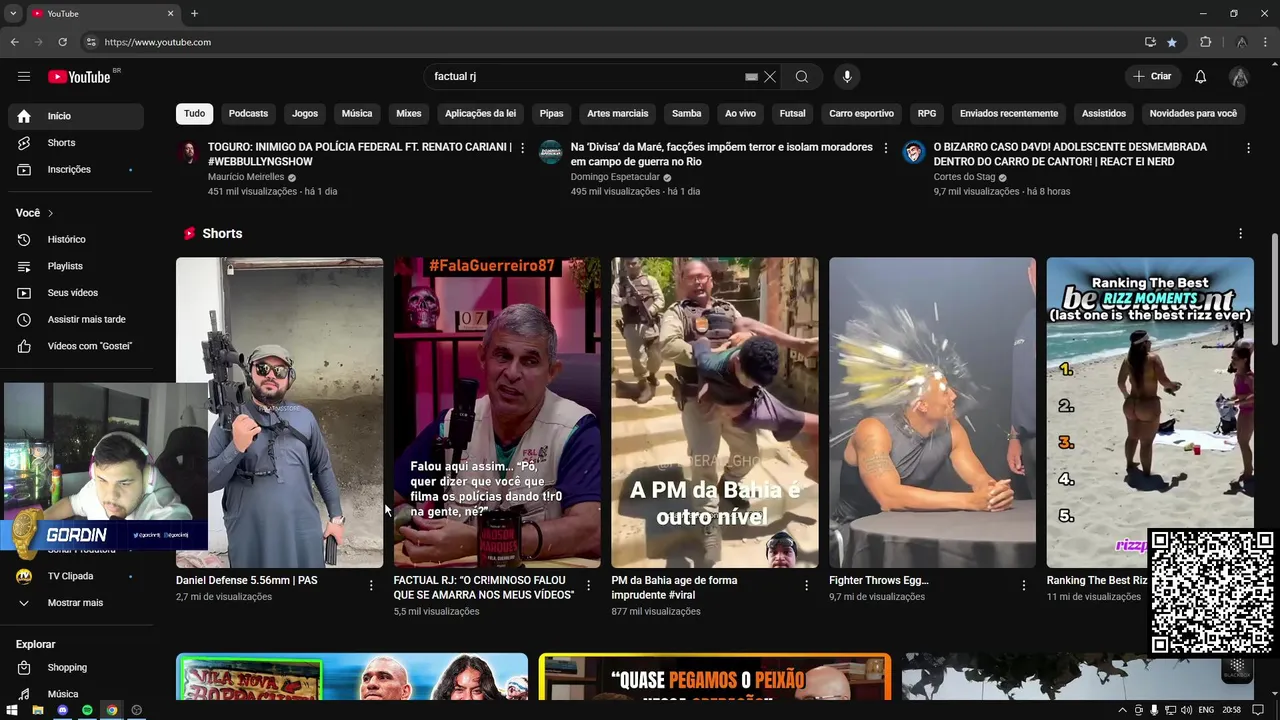Select the Jogos filter chip
This screenshot has height=720, width=1280.
coord(305,114)
